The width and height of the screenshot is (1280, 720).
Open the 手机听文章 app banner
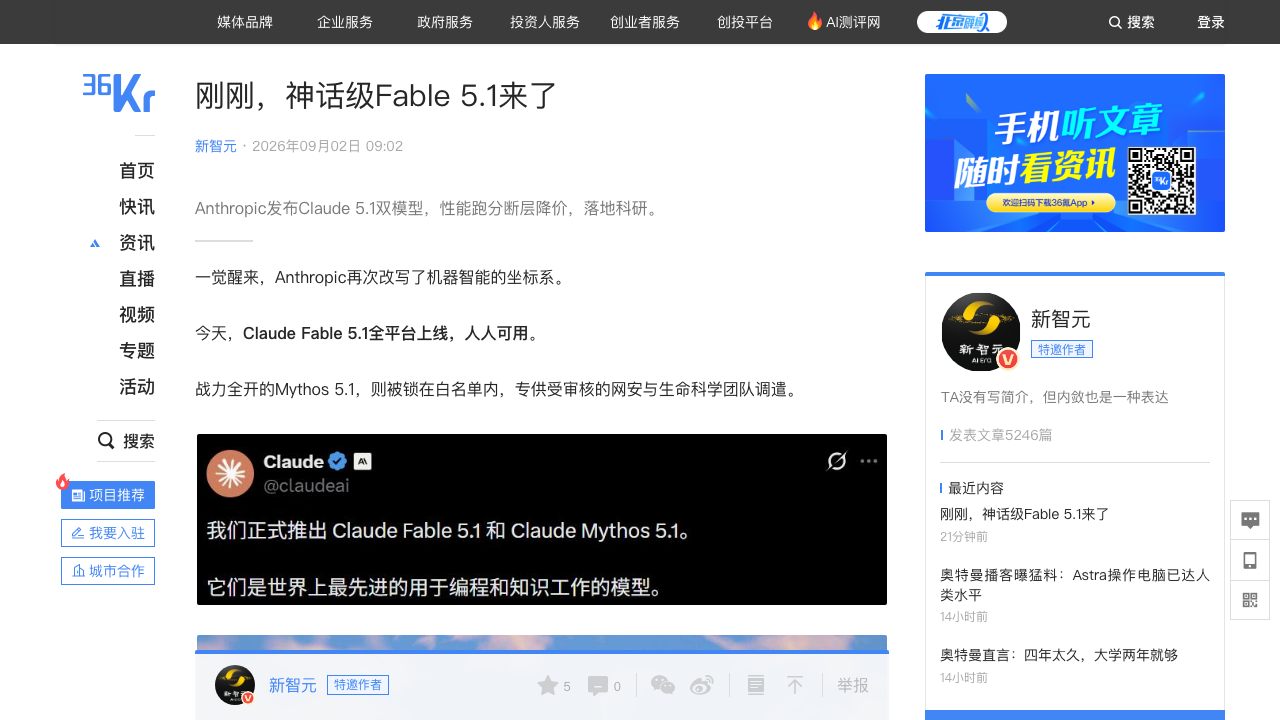(1075, 153)
